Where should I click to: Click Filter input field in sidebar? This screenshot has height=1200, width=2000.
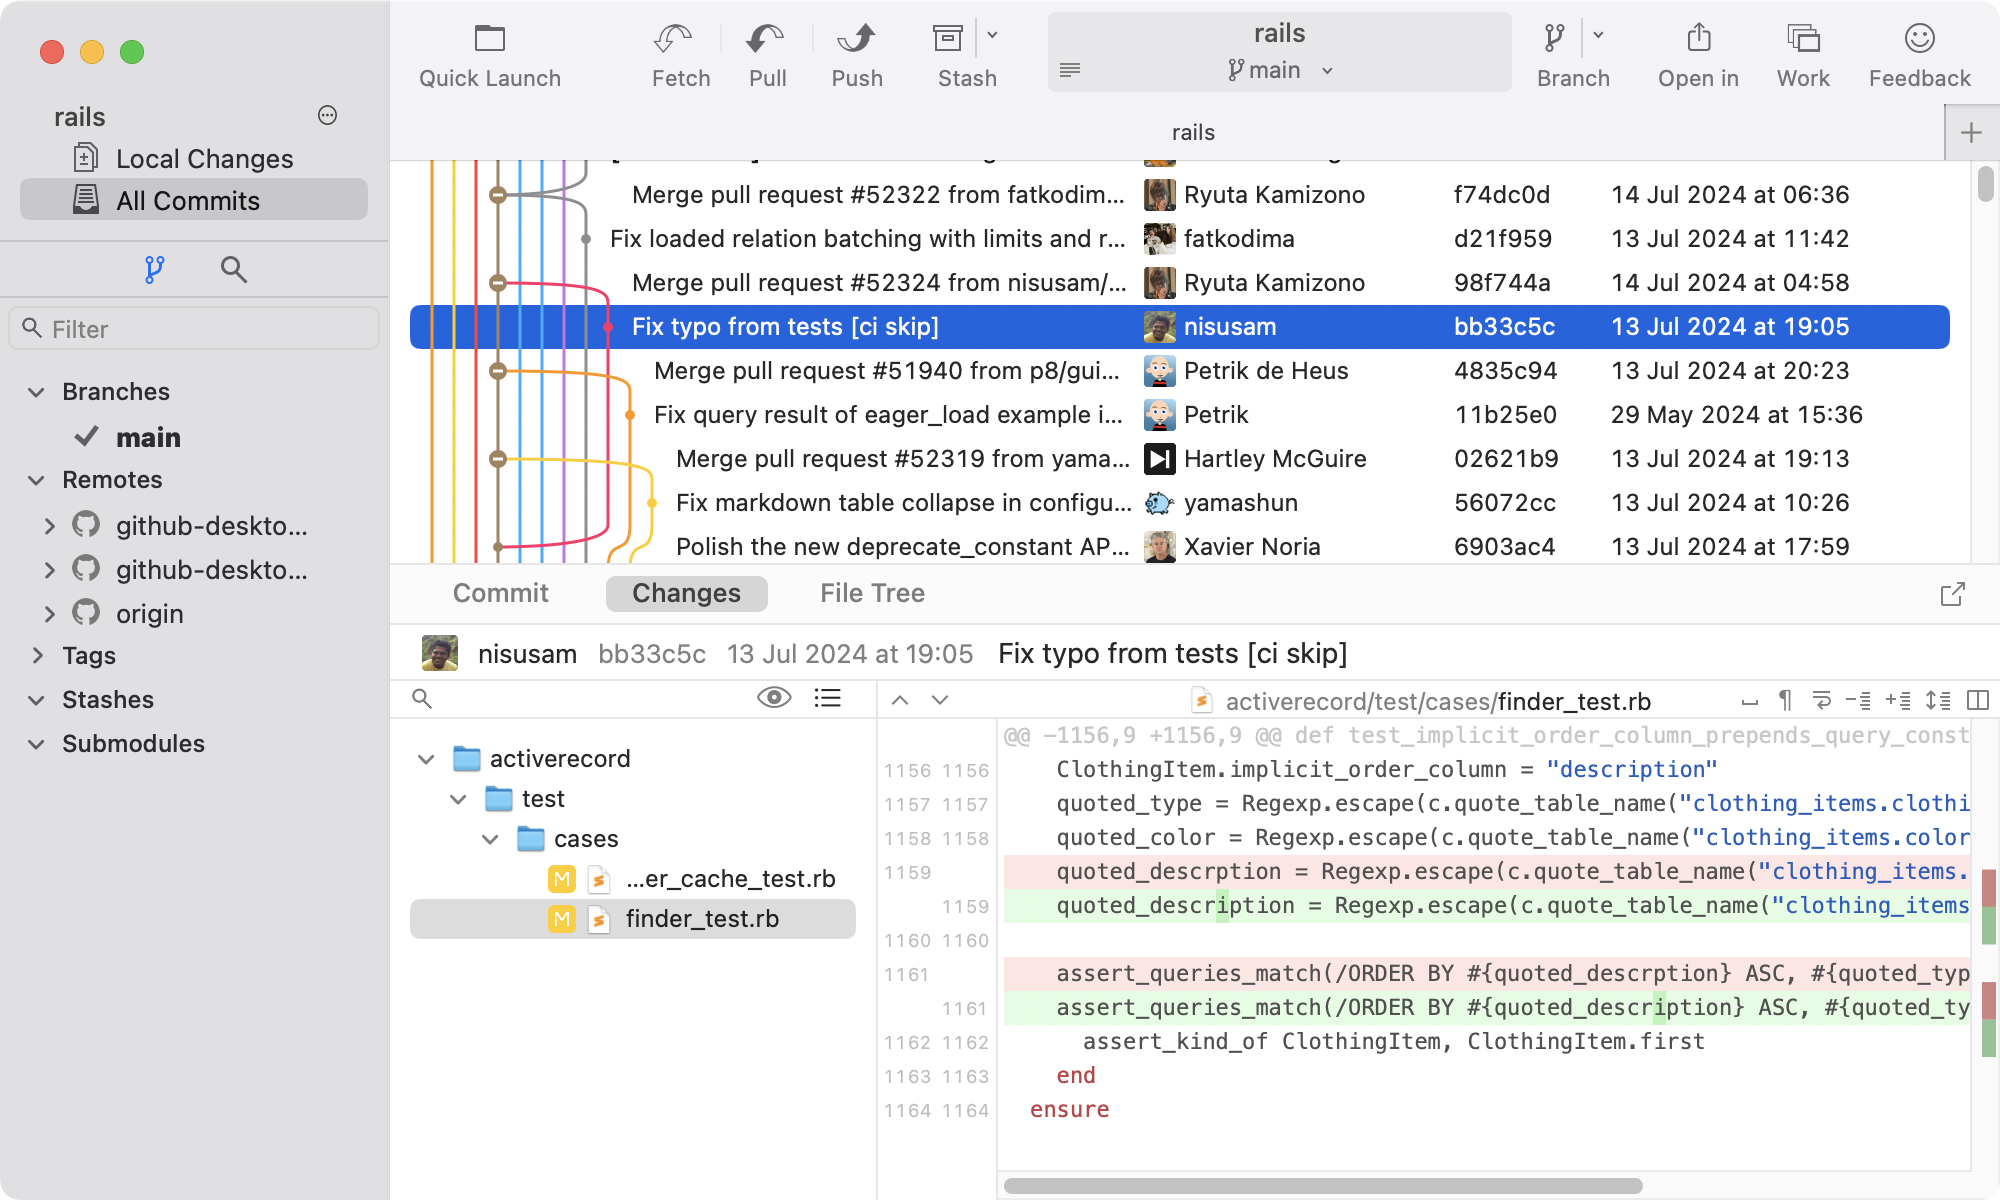pos(199,329)
